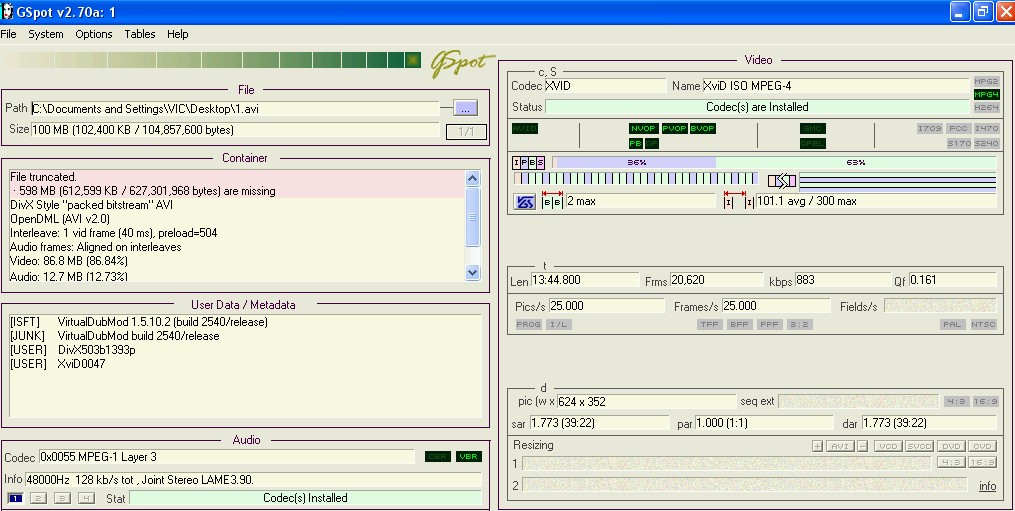Click the S240 indicator
The image size is (1015, 511).
pos(986,143)
